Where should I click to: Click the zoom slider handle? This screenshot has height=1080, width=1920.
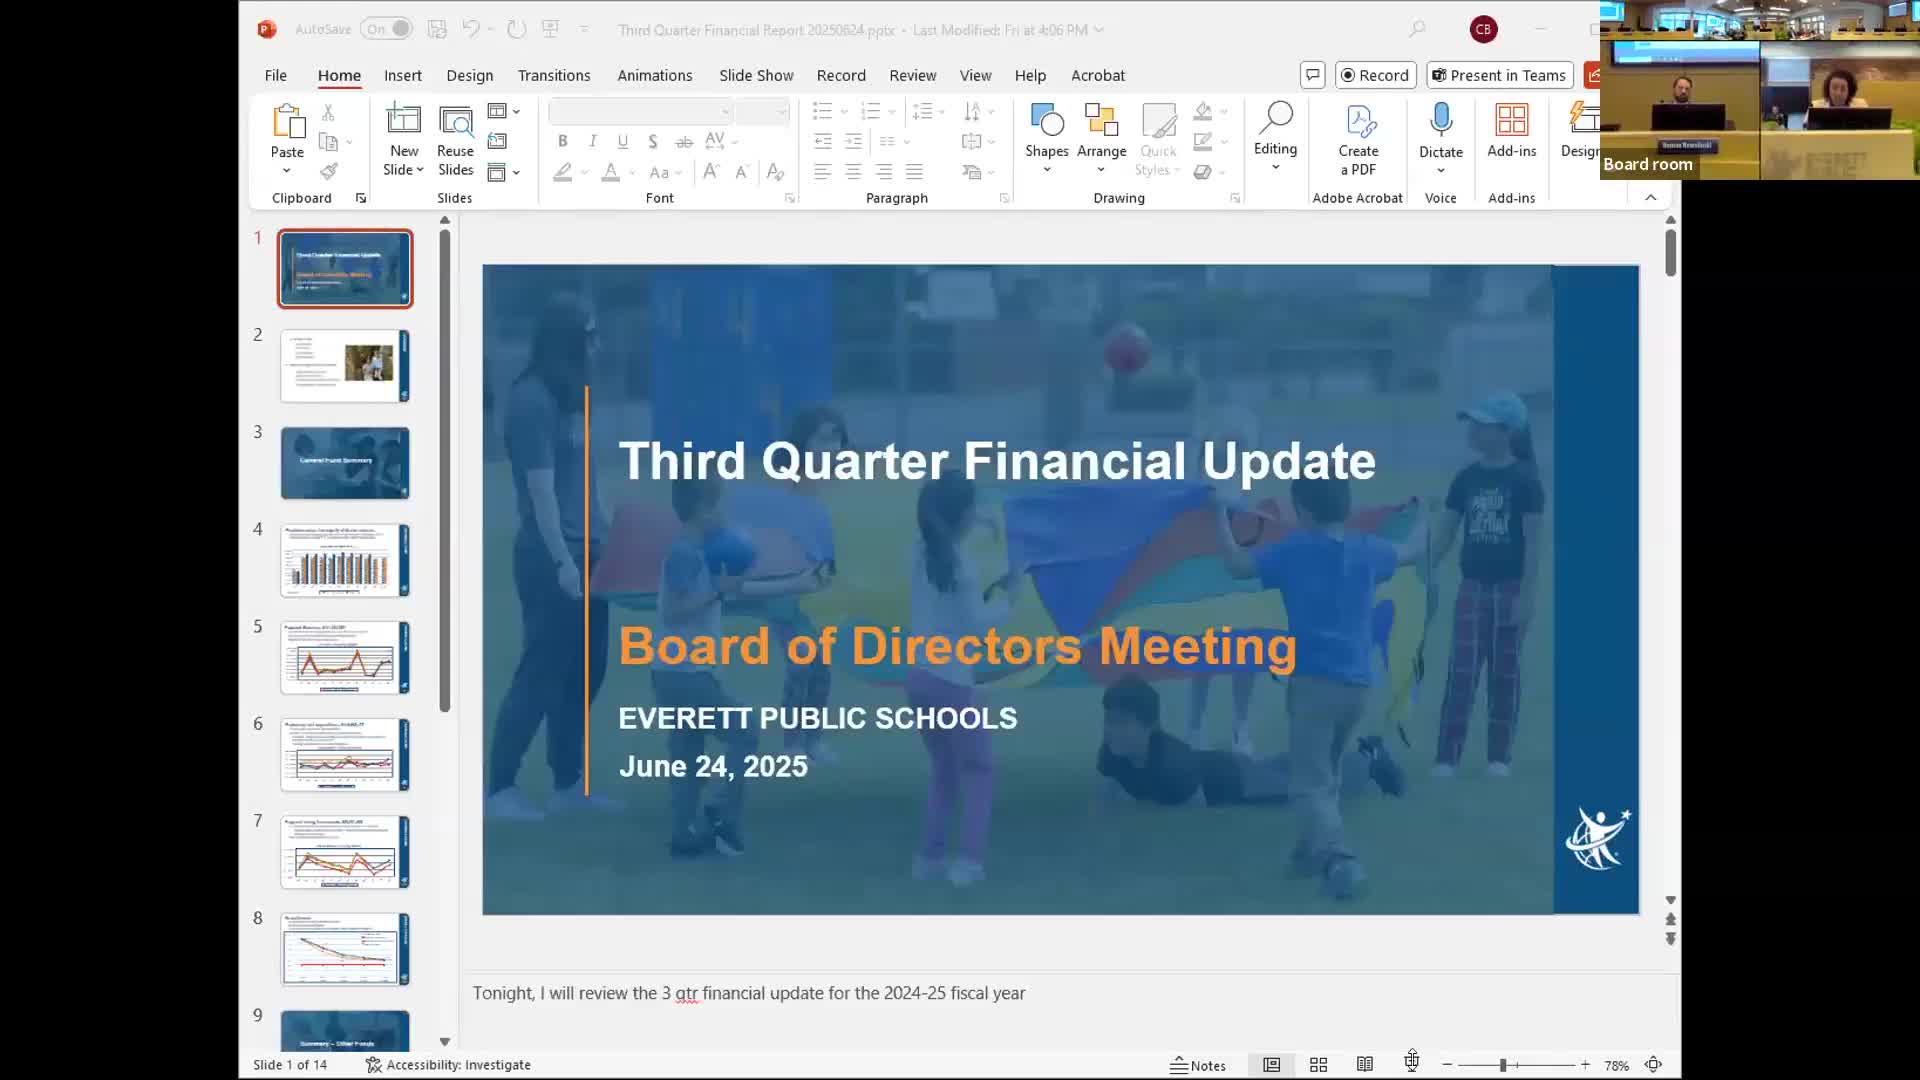click(1502, 1065)
